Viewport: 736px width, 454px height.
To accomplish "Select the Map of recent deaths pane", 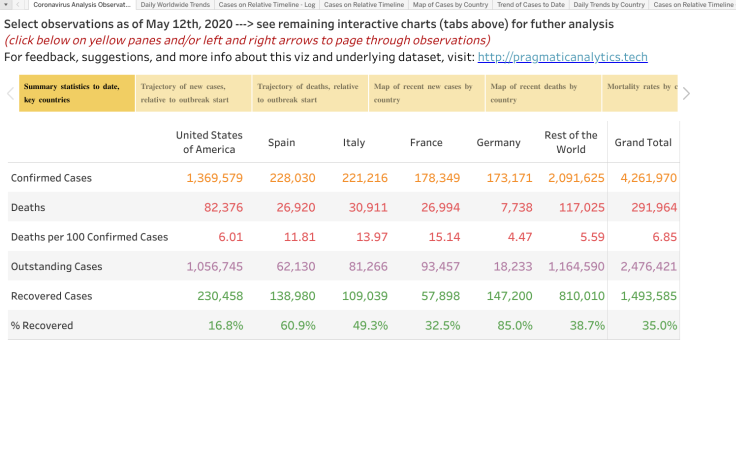I will point(541,93).
